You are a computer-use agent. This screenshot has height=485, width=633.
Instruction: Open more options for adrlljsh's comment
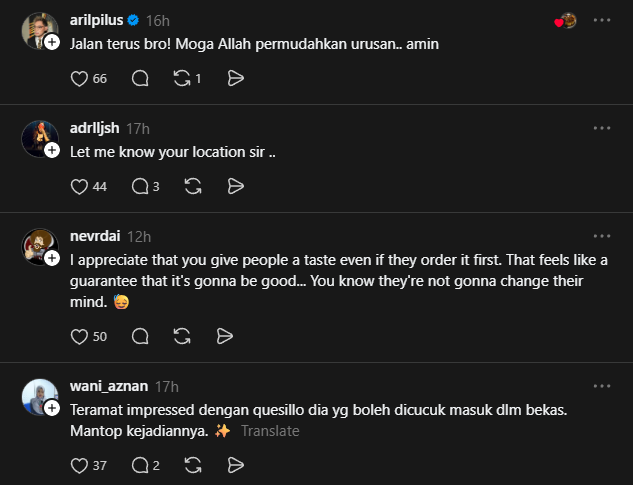click(601, 129)
